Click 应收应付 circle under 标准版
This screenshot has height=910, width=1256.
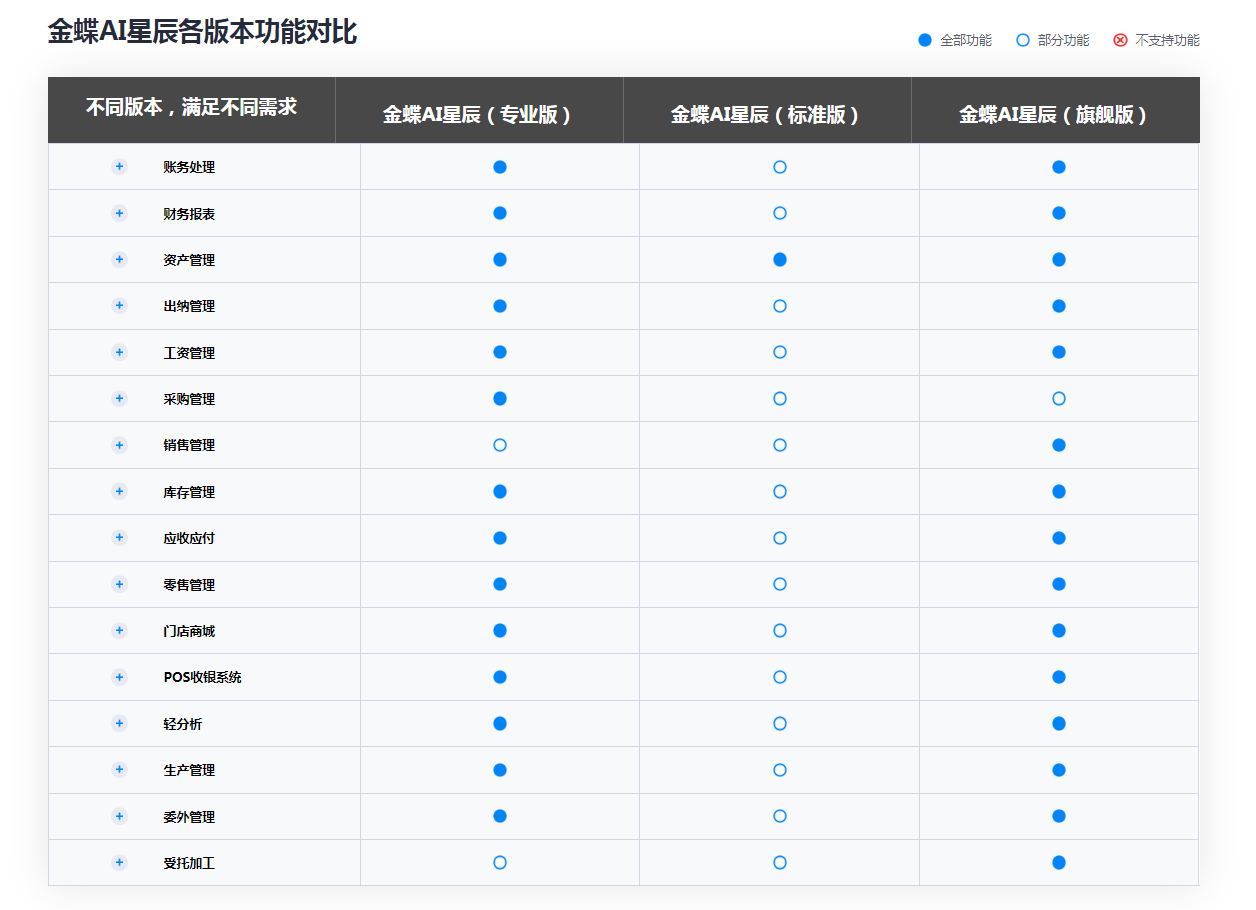pos(780,538)
